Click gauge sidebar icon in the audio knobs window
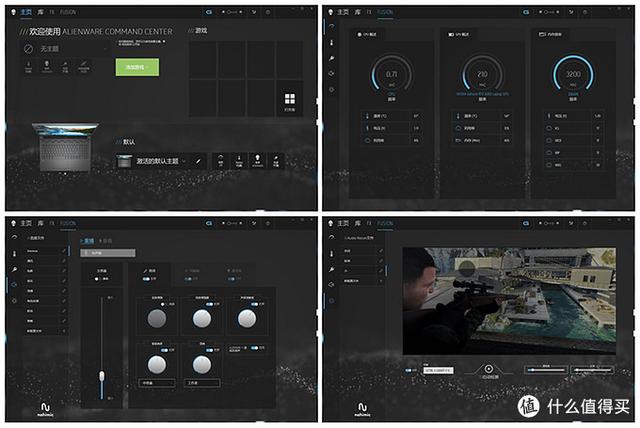 tap(14, 237)
